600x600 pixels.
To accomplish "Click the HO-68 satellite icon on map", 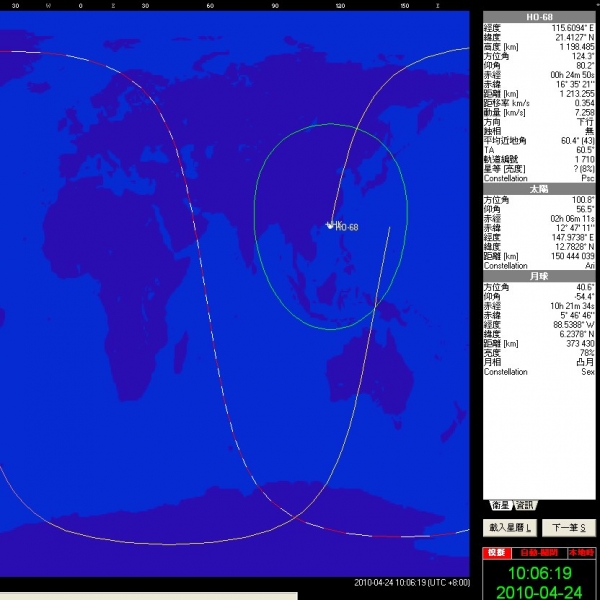I will (332, 224).
